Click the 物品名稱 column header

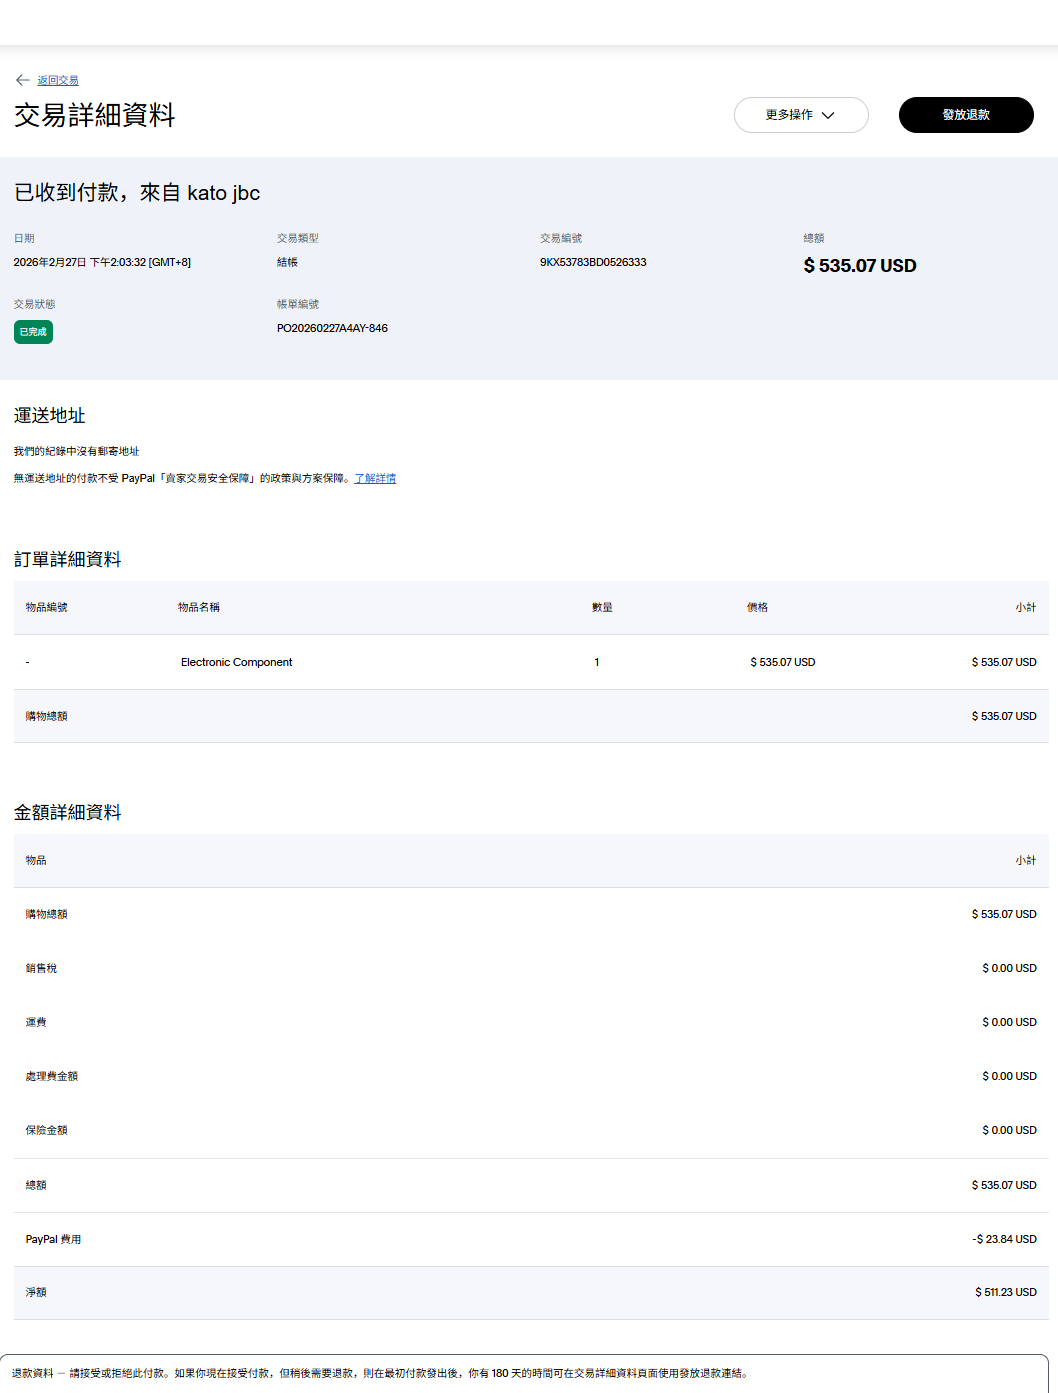pos(199,607)
